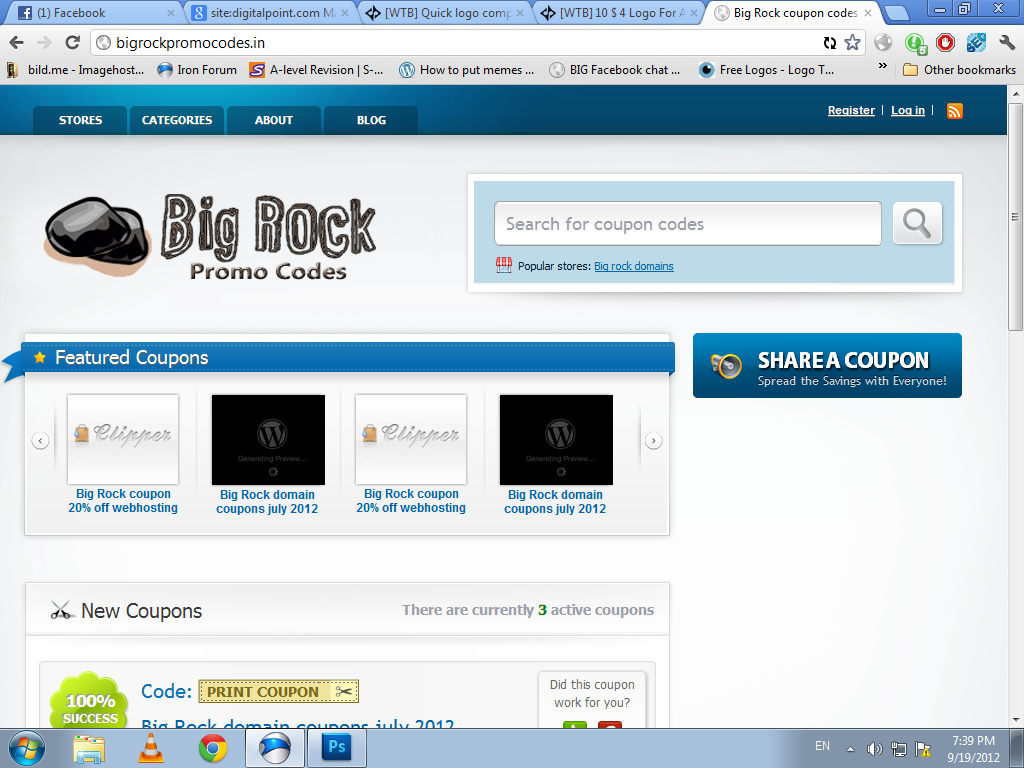The image size is (1024, 768).
Task: Click the blue extension icon beside the wrench
Action: coord(976,42)
